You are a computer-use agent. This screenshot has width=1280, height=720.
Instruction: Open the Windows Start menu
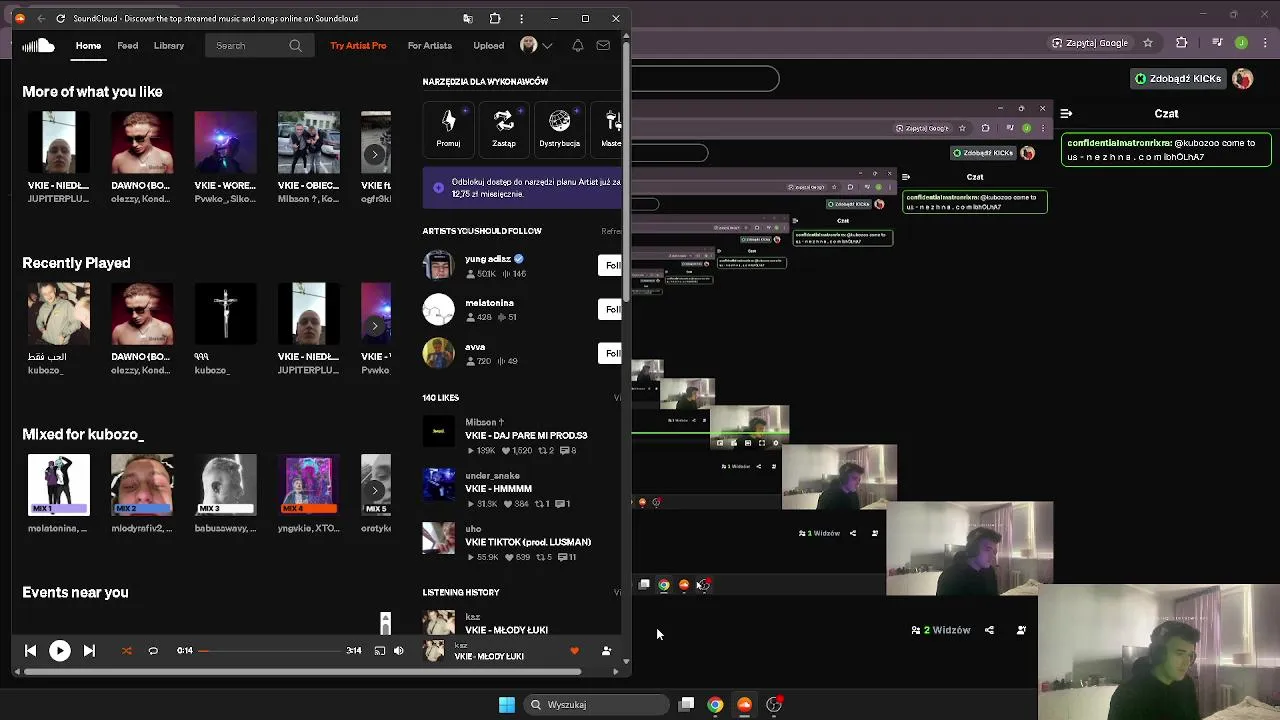pyautogui.click(x=507, y=705)
